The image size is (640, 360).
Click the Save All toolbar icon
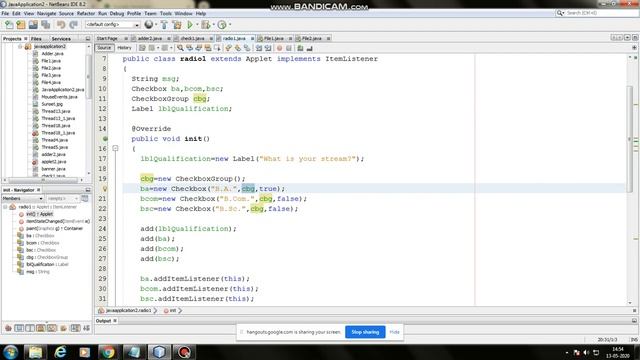(45, 25)
